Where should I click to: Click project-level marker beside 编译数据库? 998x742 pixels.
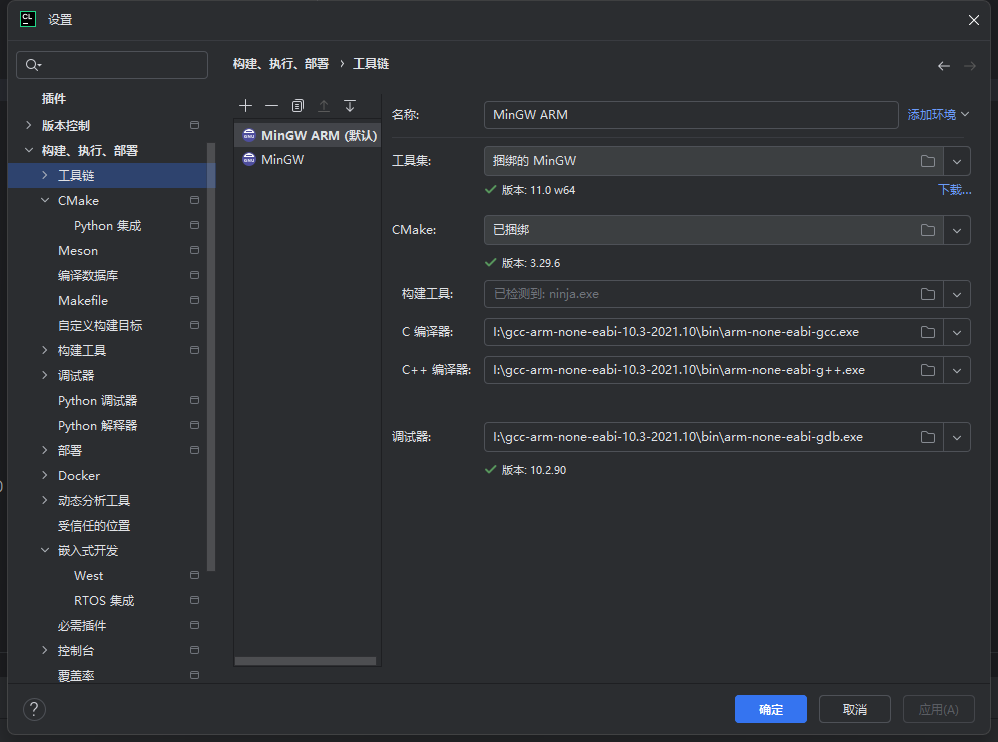coord(195,275)
